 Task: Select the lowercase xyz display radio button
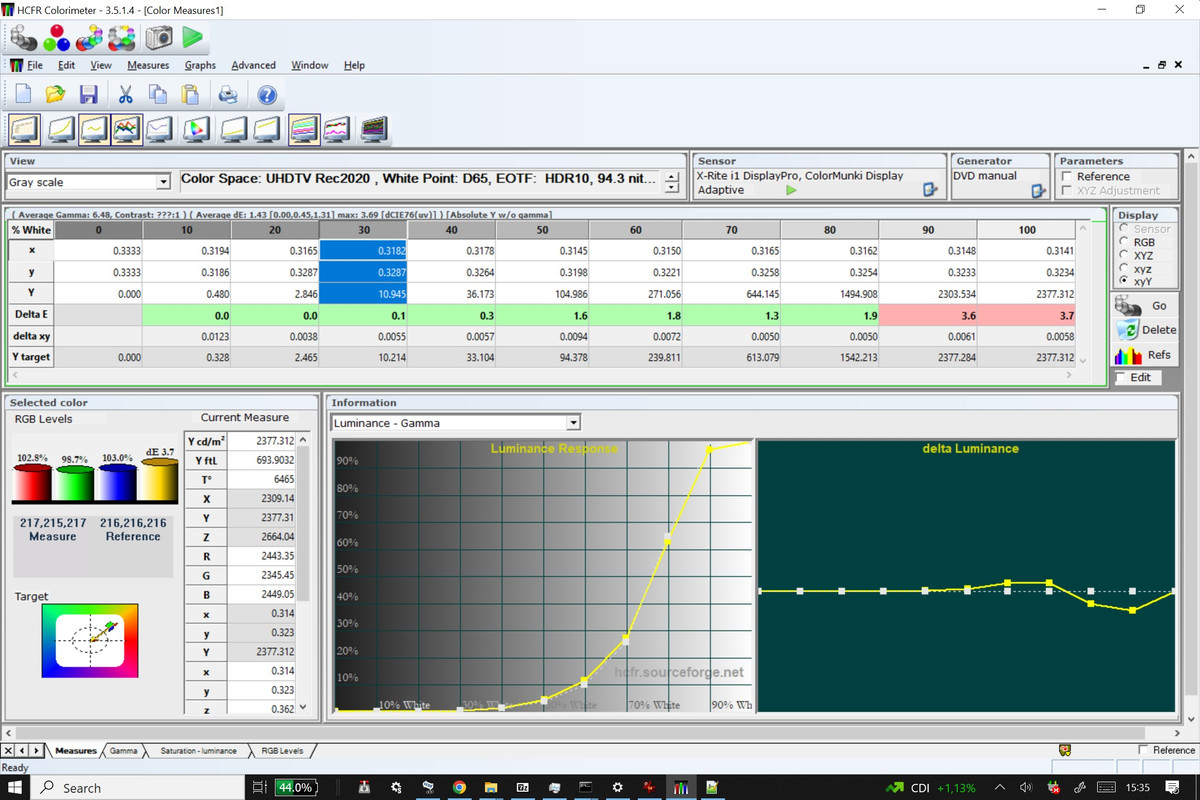click(x=1124, y=268)
